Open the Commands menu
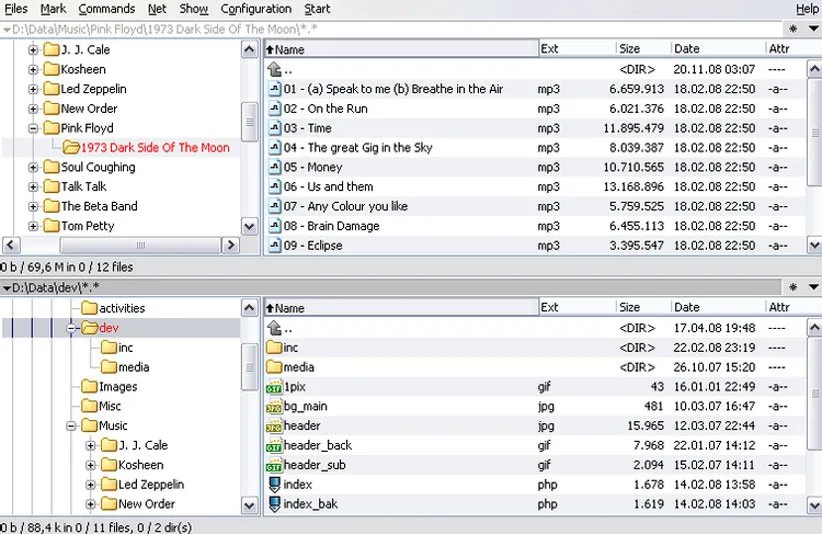Viewport: 822px width, 534px height. (x=106, y=9)
